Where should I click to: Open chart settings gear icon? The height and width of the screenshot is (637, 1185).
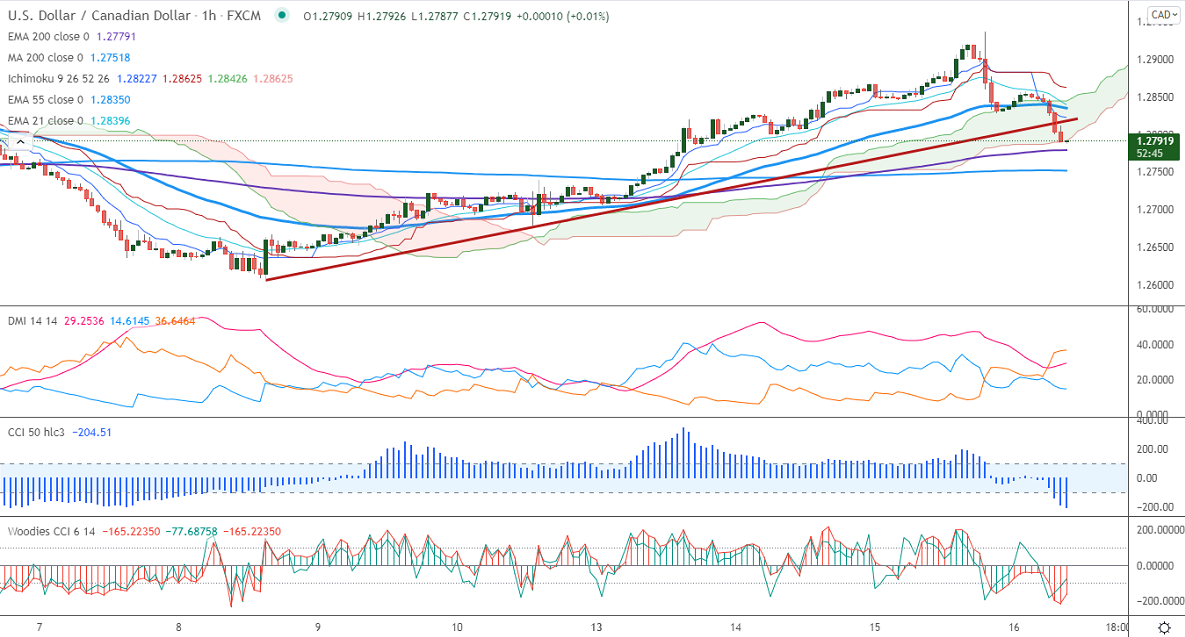tap(1165, 627)
